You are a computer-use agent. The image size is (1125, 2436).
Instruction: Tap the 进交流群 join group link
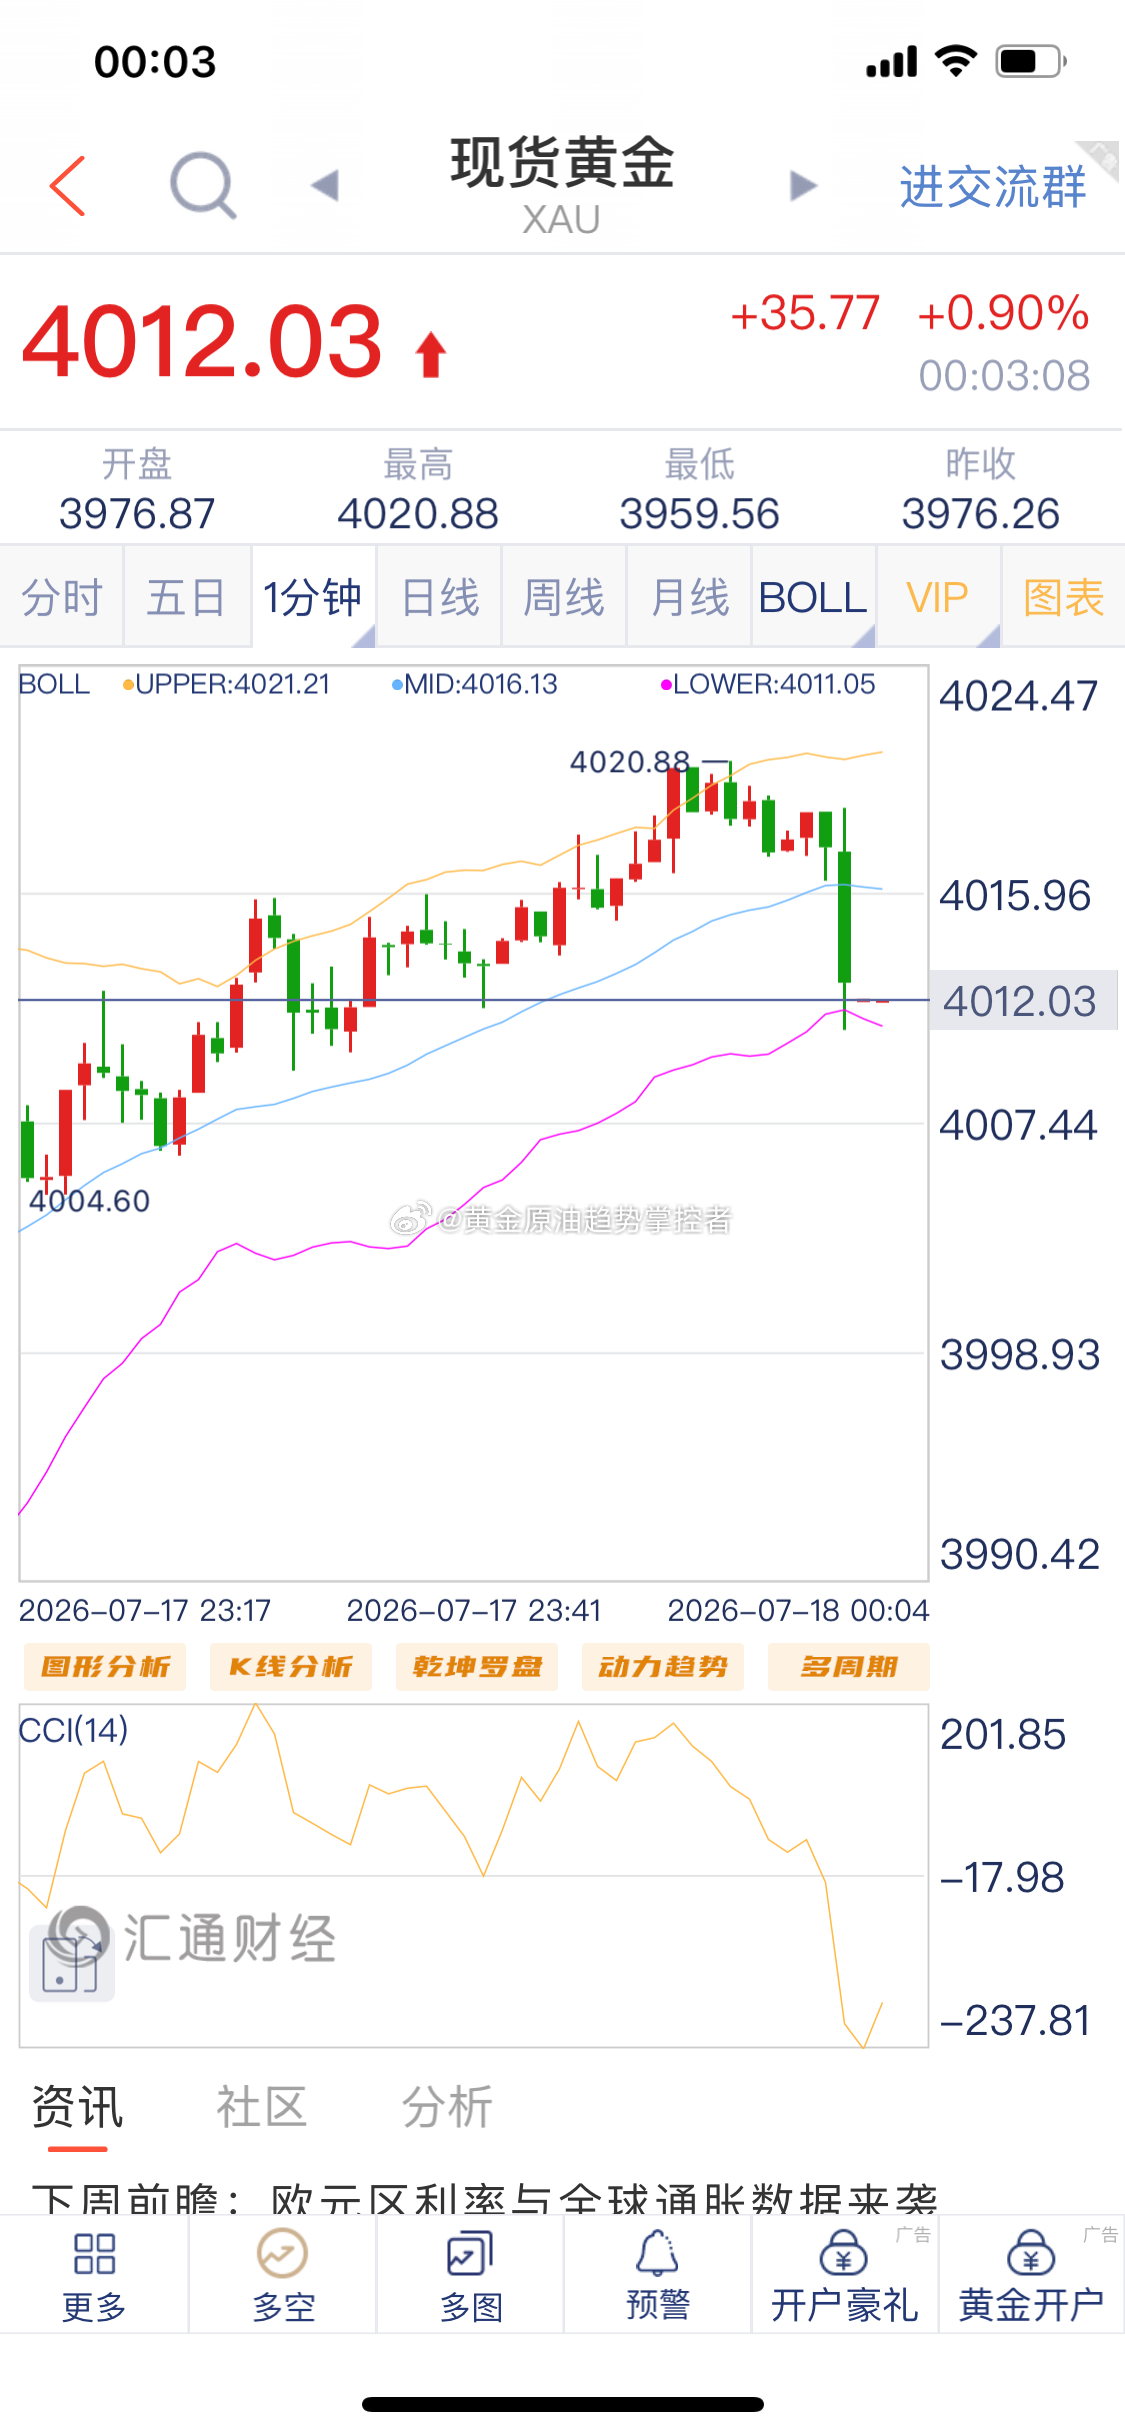click(993, 186)
